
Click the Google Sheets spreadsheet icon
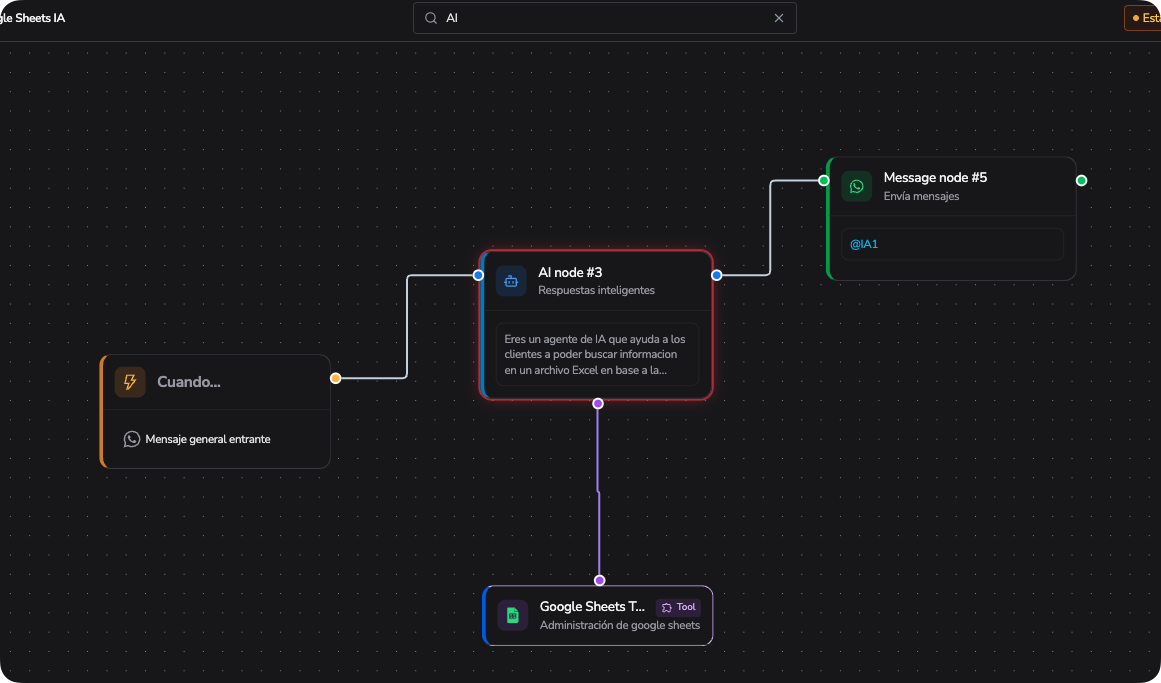[x=512, y=615]
